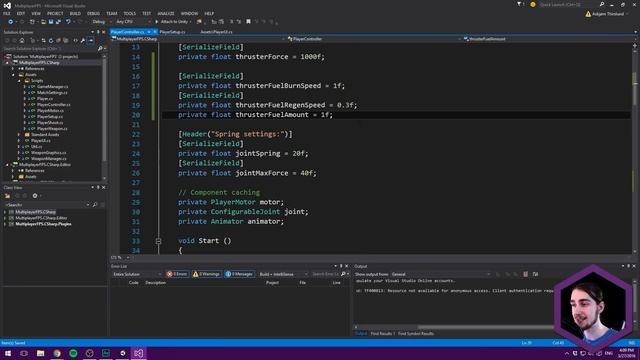
Task: Collapse the Start method outline box
Action: point(158,241)
